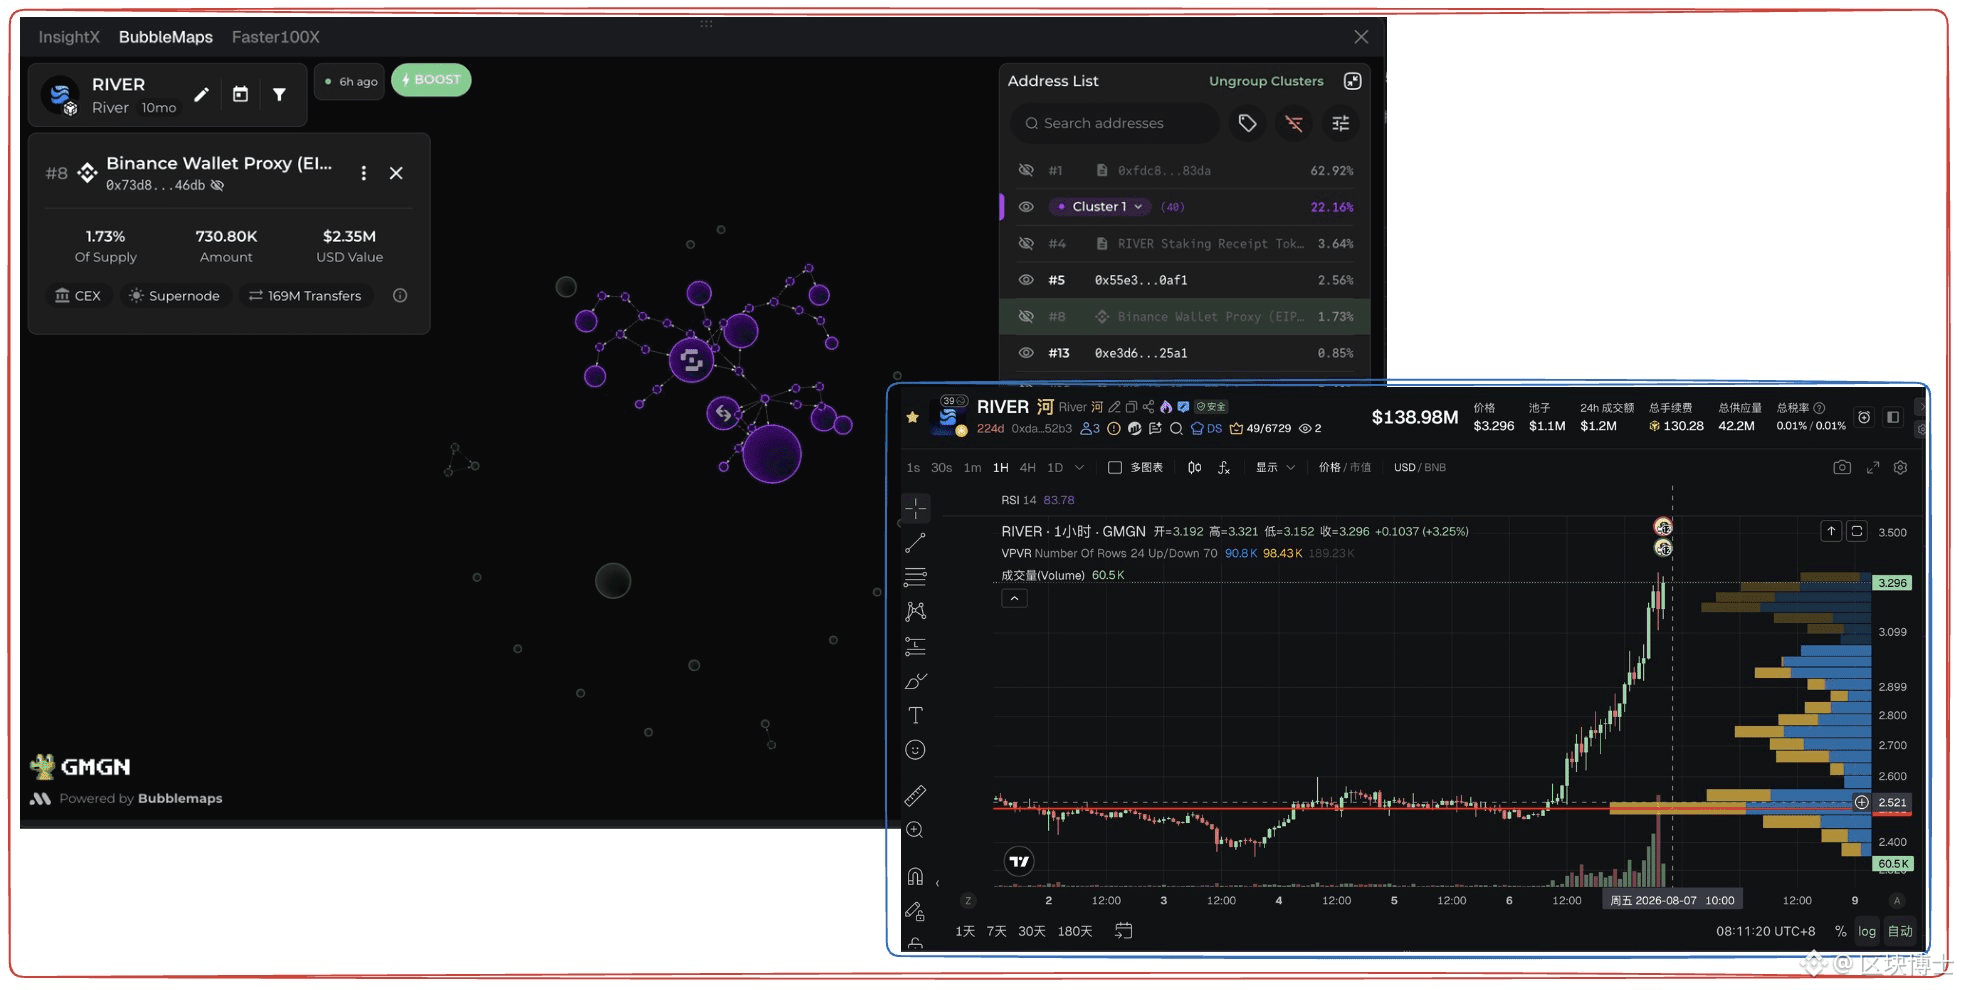Focus the Search addresses field
This screenshot has height=990, width=1962.
[1114, 123]
